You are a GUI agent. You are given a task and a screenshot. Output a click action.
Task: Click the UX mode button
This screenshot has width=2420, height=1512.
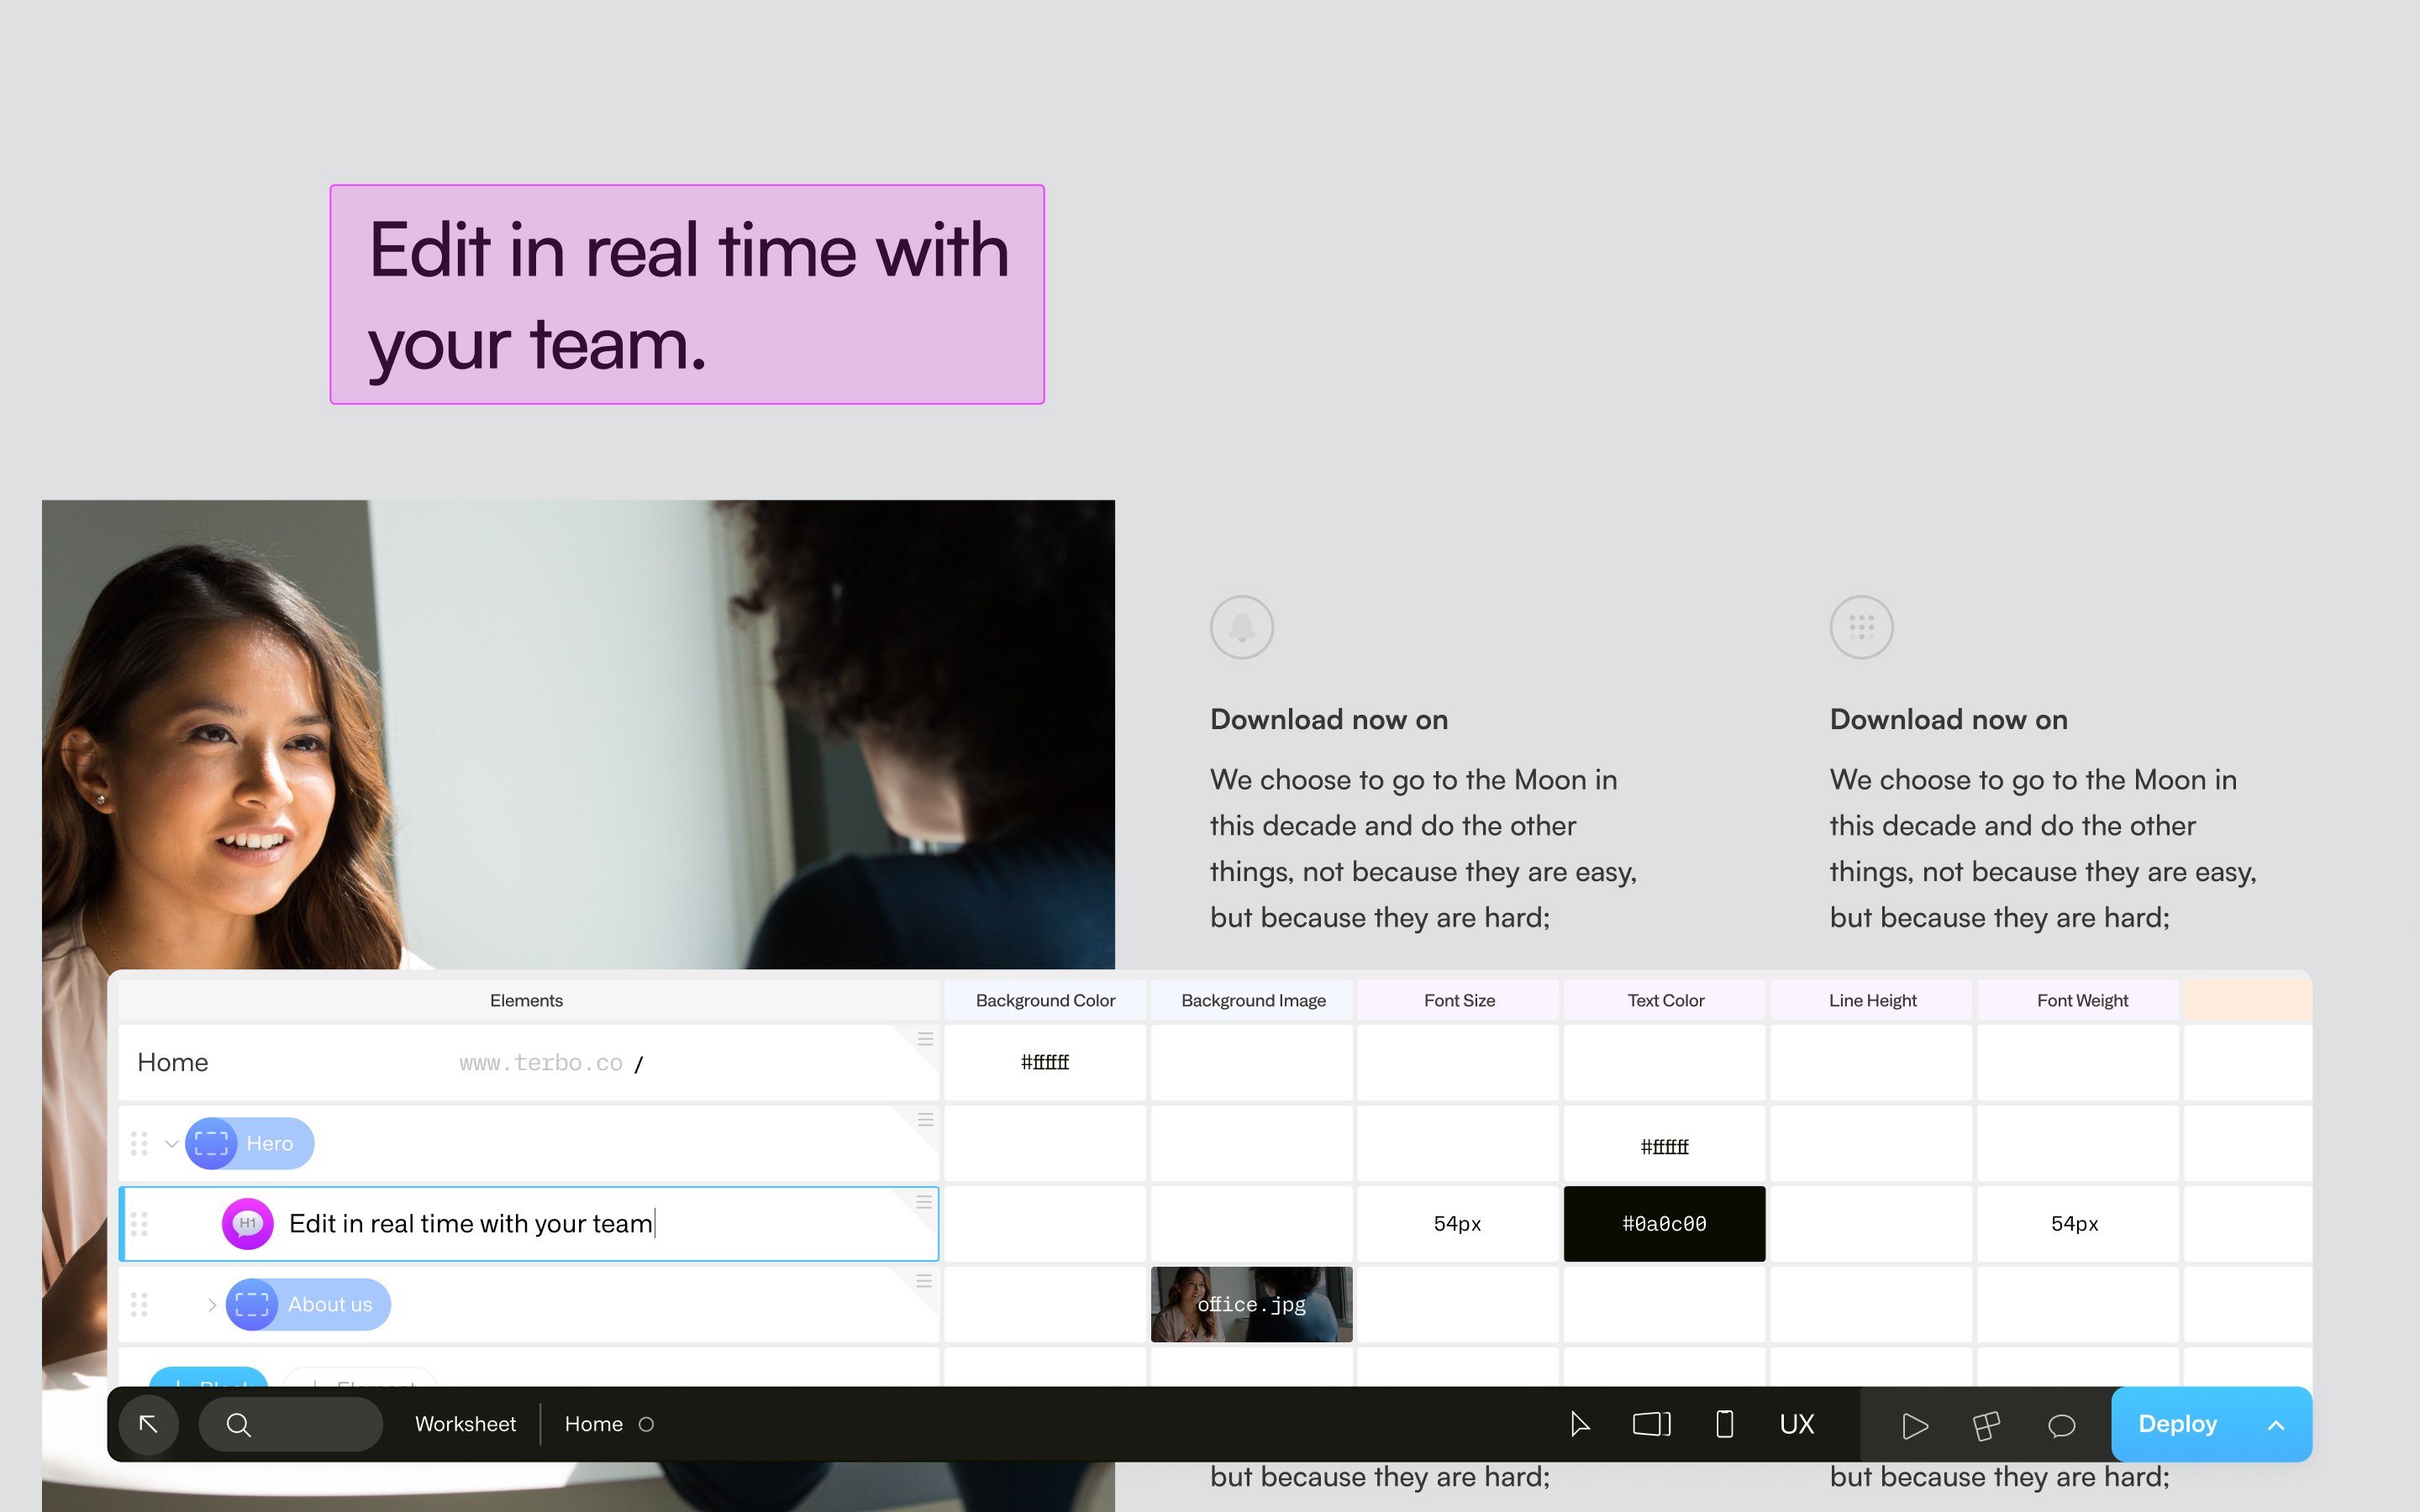click(x=1796, y=1424)
